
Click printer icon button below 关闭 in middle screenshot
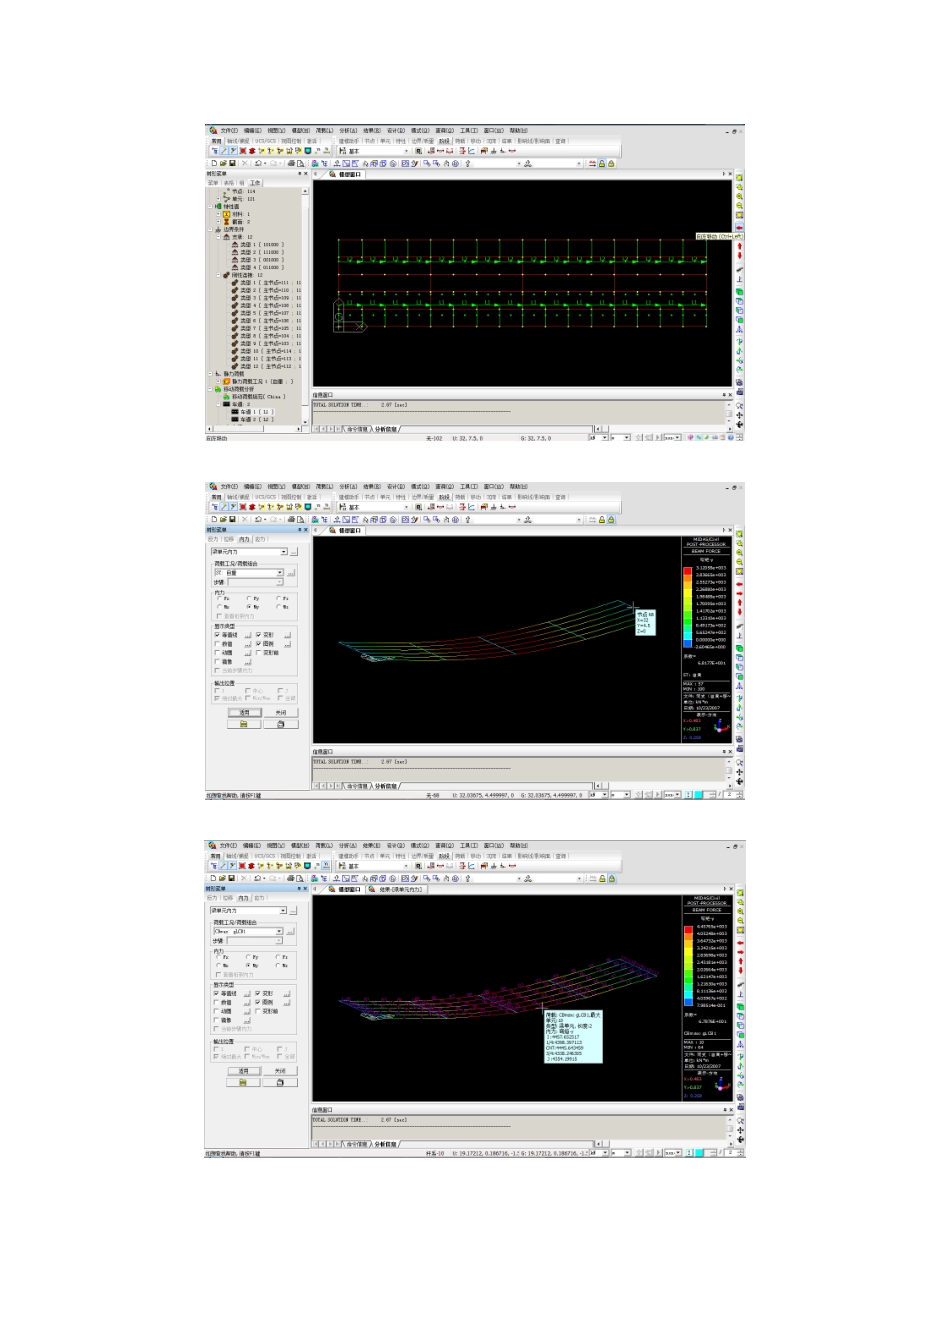point(280,724)
